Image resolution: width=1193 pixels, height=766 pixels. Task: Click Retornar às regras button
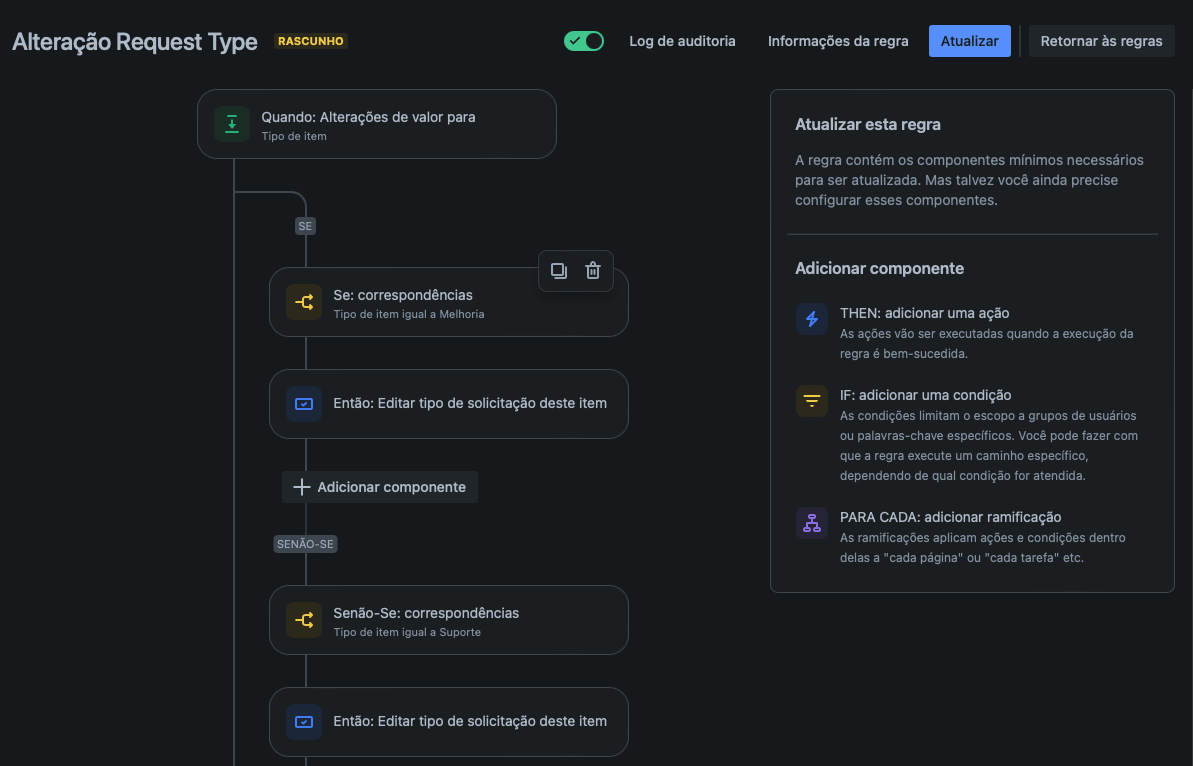coord(1101,41)
